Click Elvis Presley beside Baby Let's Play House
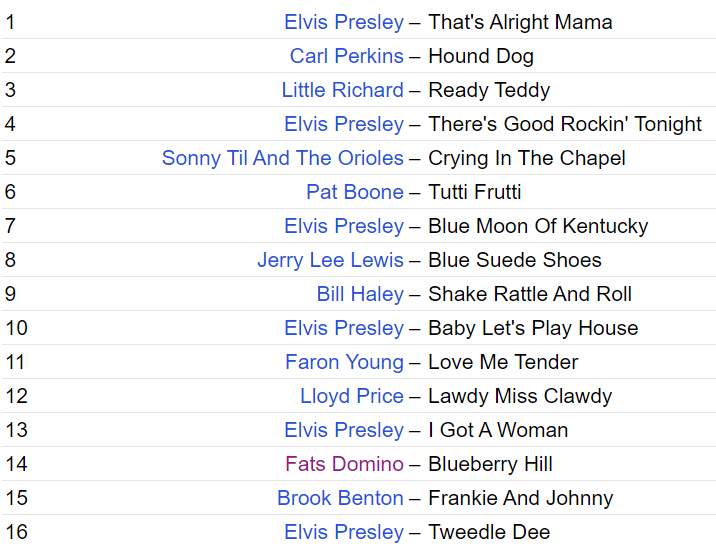 click(344, 328)
